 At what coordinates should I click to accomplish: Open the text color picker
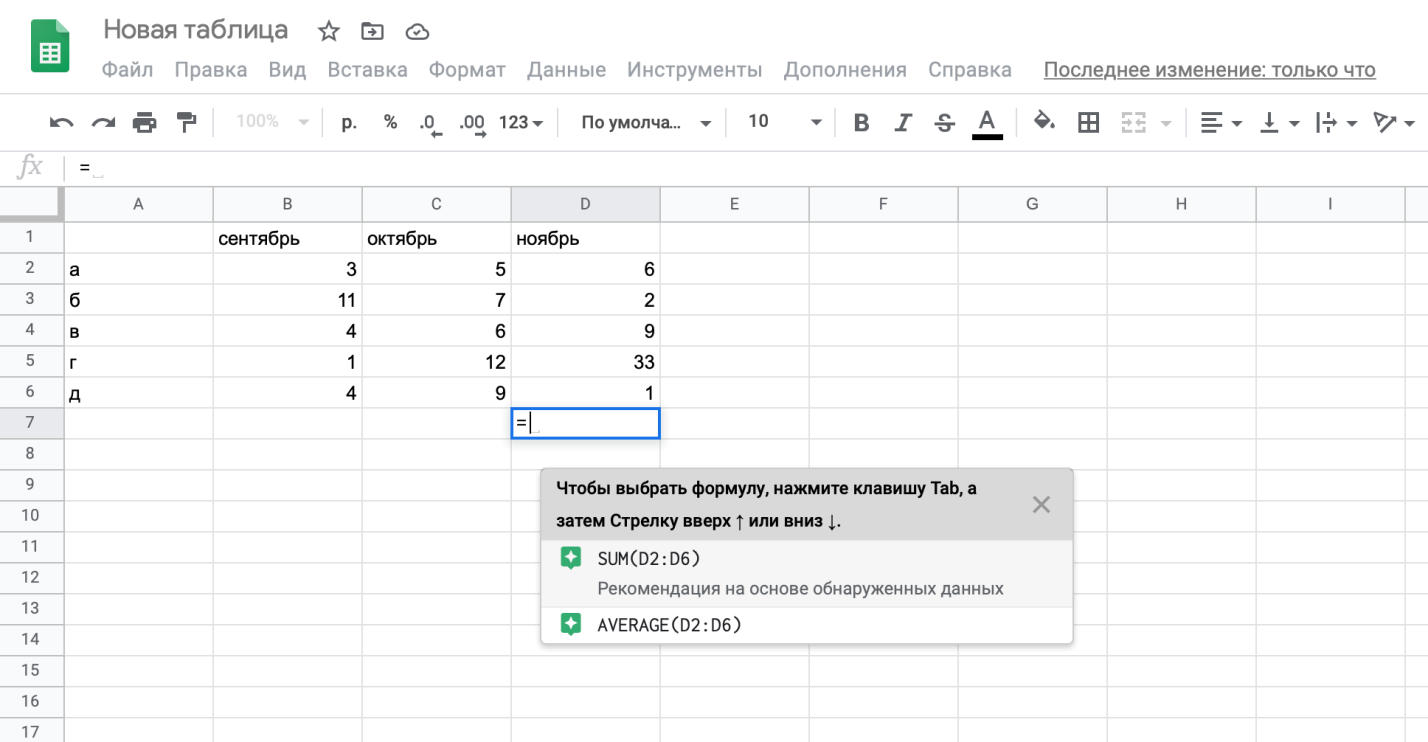(x=986, y=122)
